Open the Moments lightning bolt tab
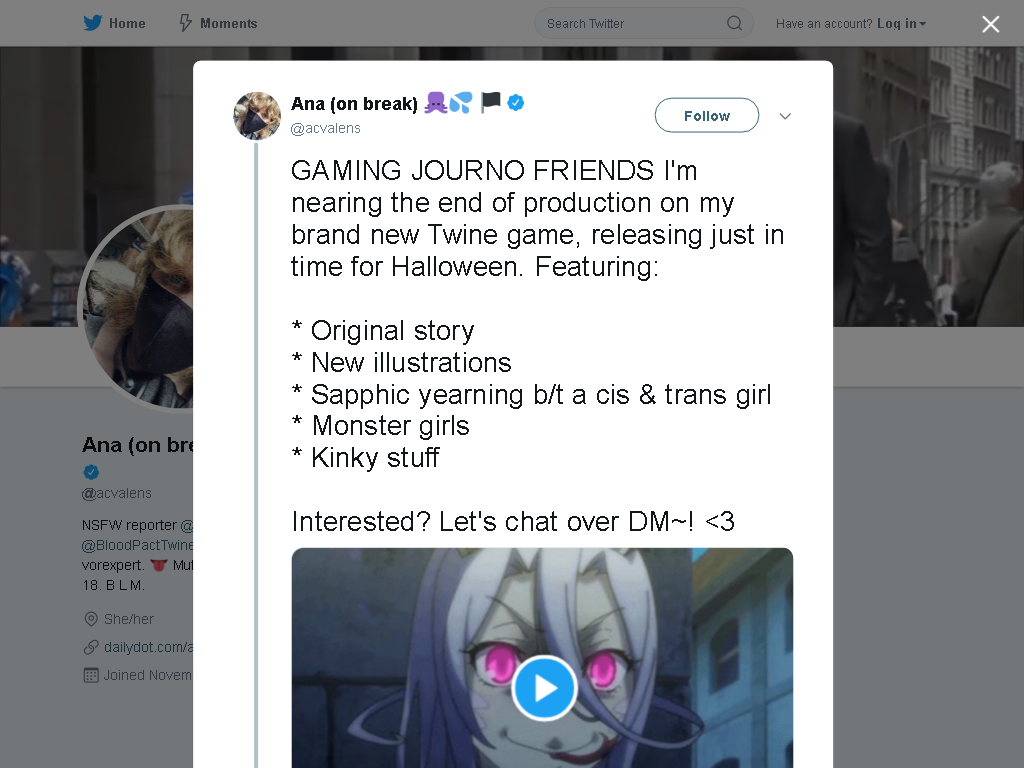Screen dimensions: 1024x768 tap(218, 24)
